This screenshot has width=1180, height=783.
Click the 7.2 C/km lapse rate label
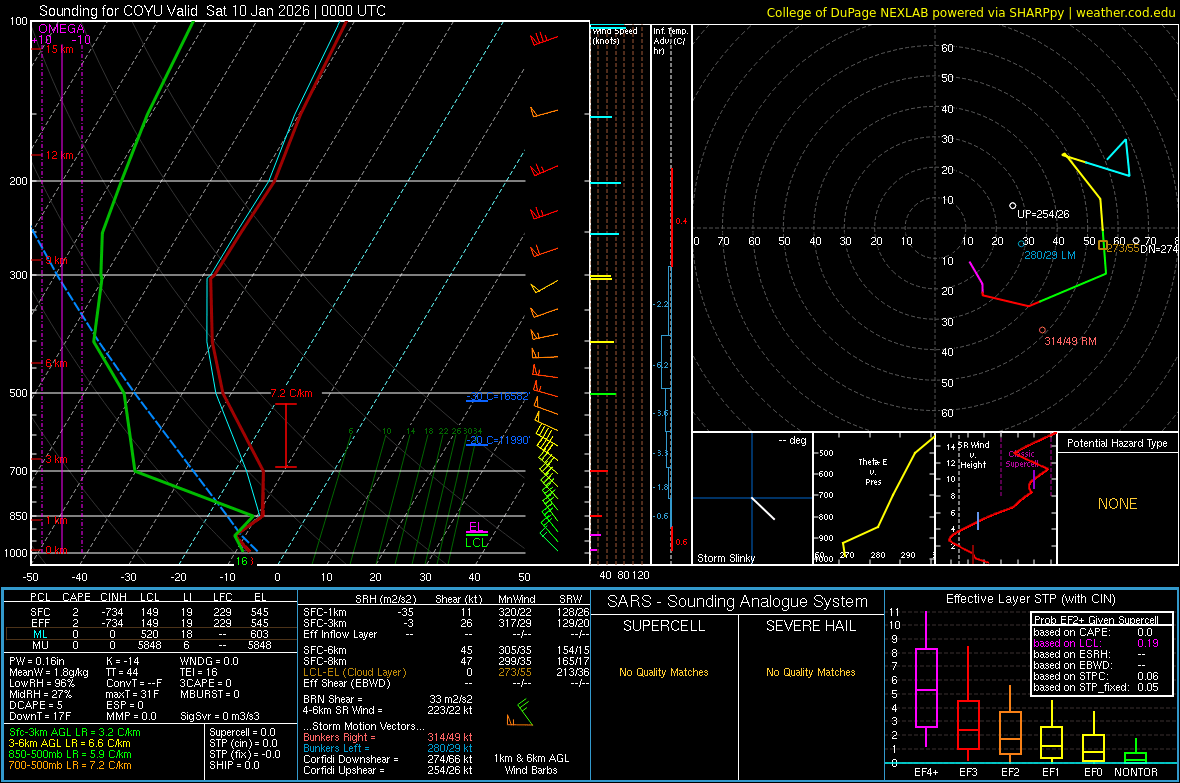291,393
